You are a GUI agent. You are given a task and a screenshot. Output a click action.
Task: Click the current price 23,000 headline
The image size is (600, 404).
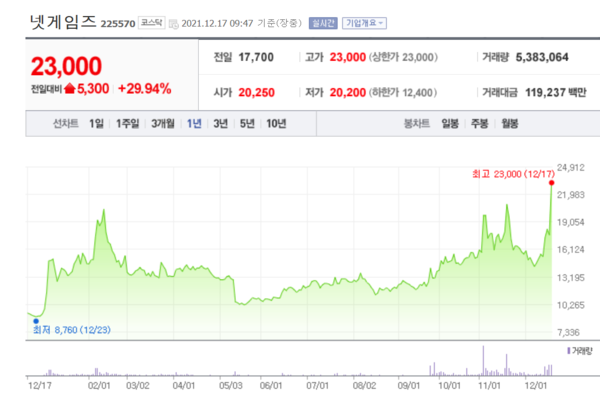coord(66,66)
